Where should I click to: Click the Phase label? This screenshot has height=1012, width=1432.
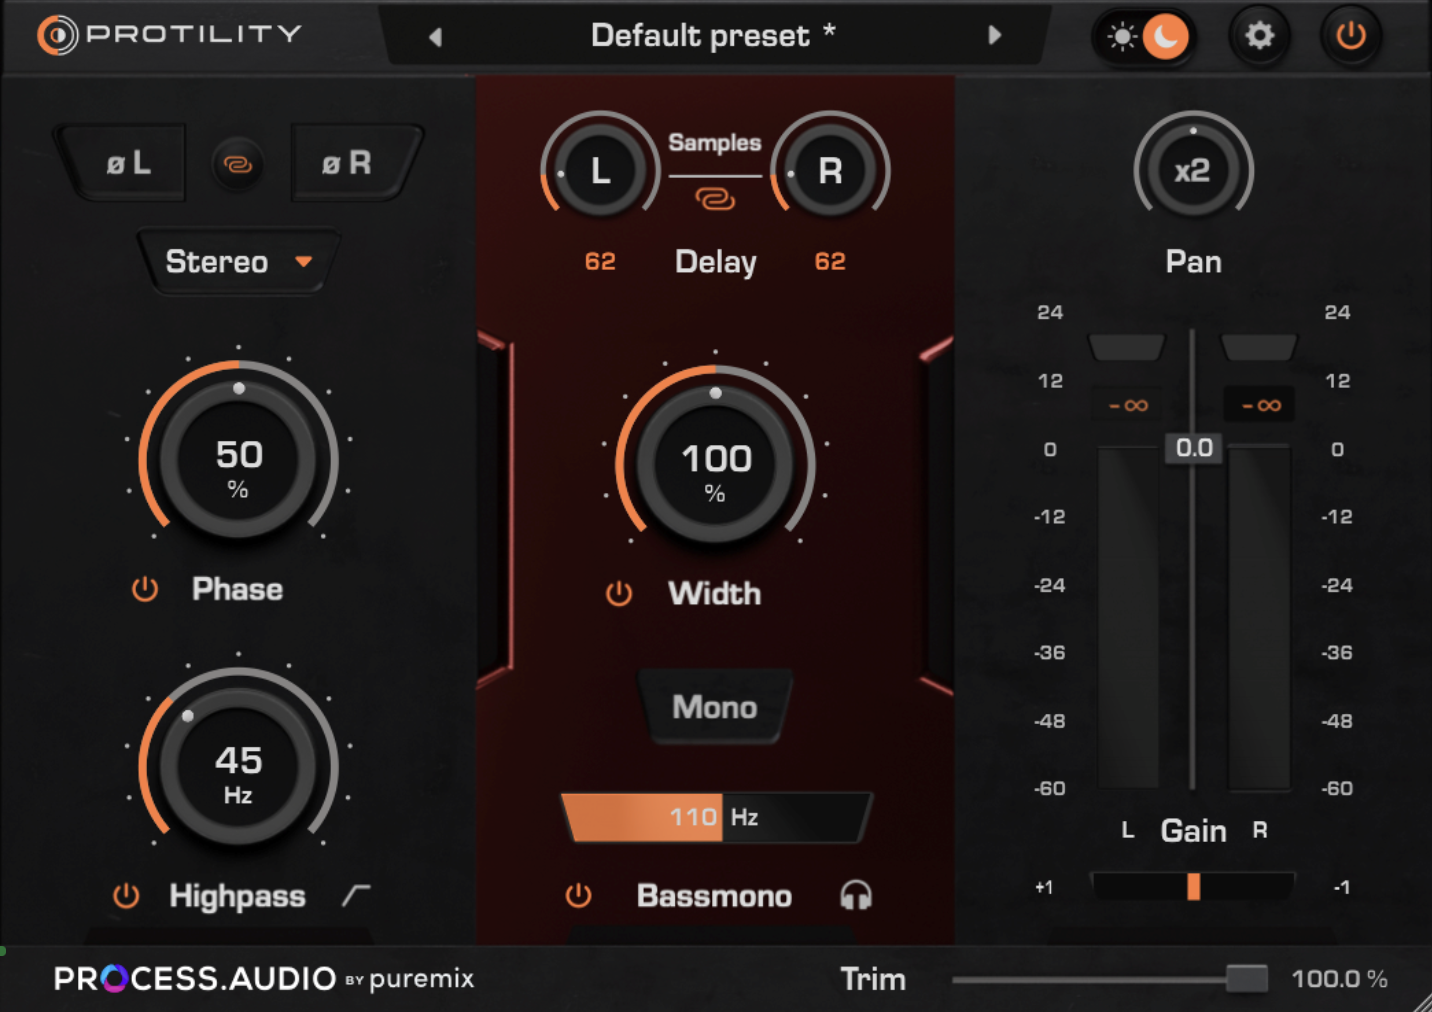tap(238, 589)
